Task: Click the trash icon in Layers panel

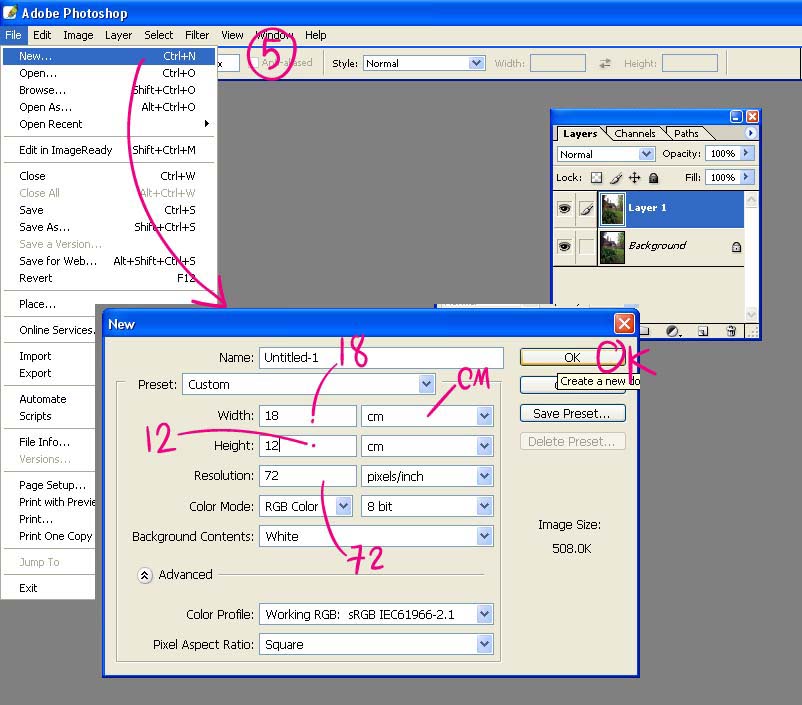Action: point(731,330)
